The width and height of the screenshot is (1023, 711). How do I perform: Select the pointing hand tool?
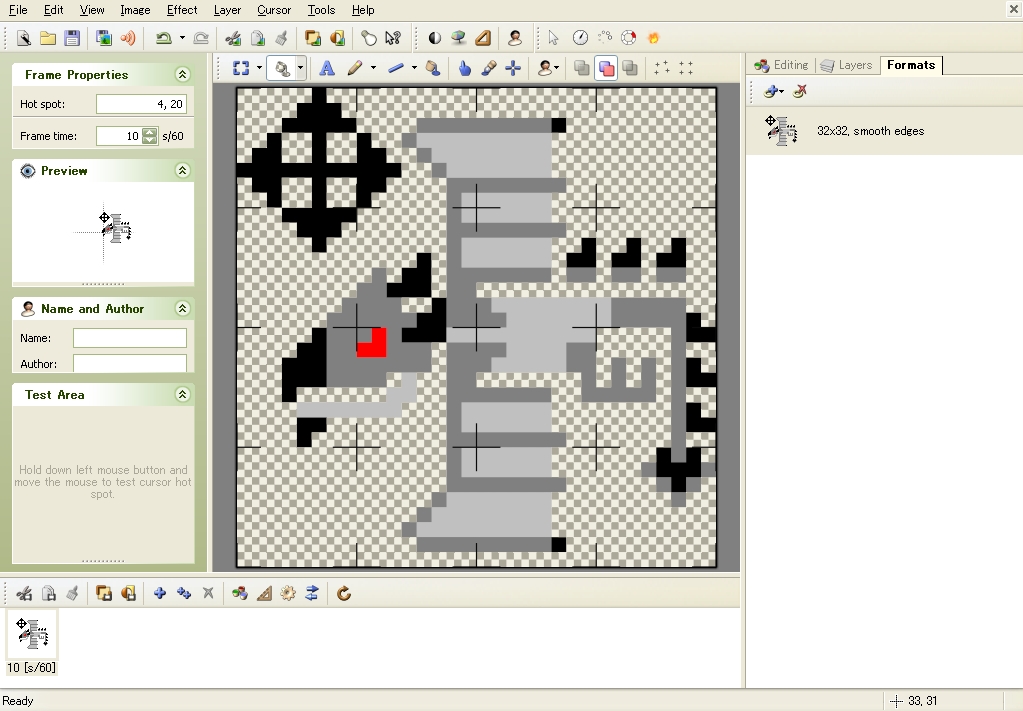click(464, 68)
